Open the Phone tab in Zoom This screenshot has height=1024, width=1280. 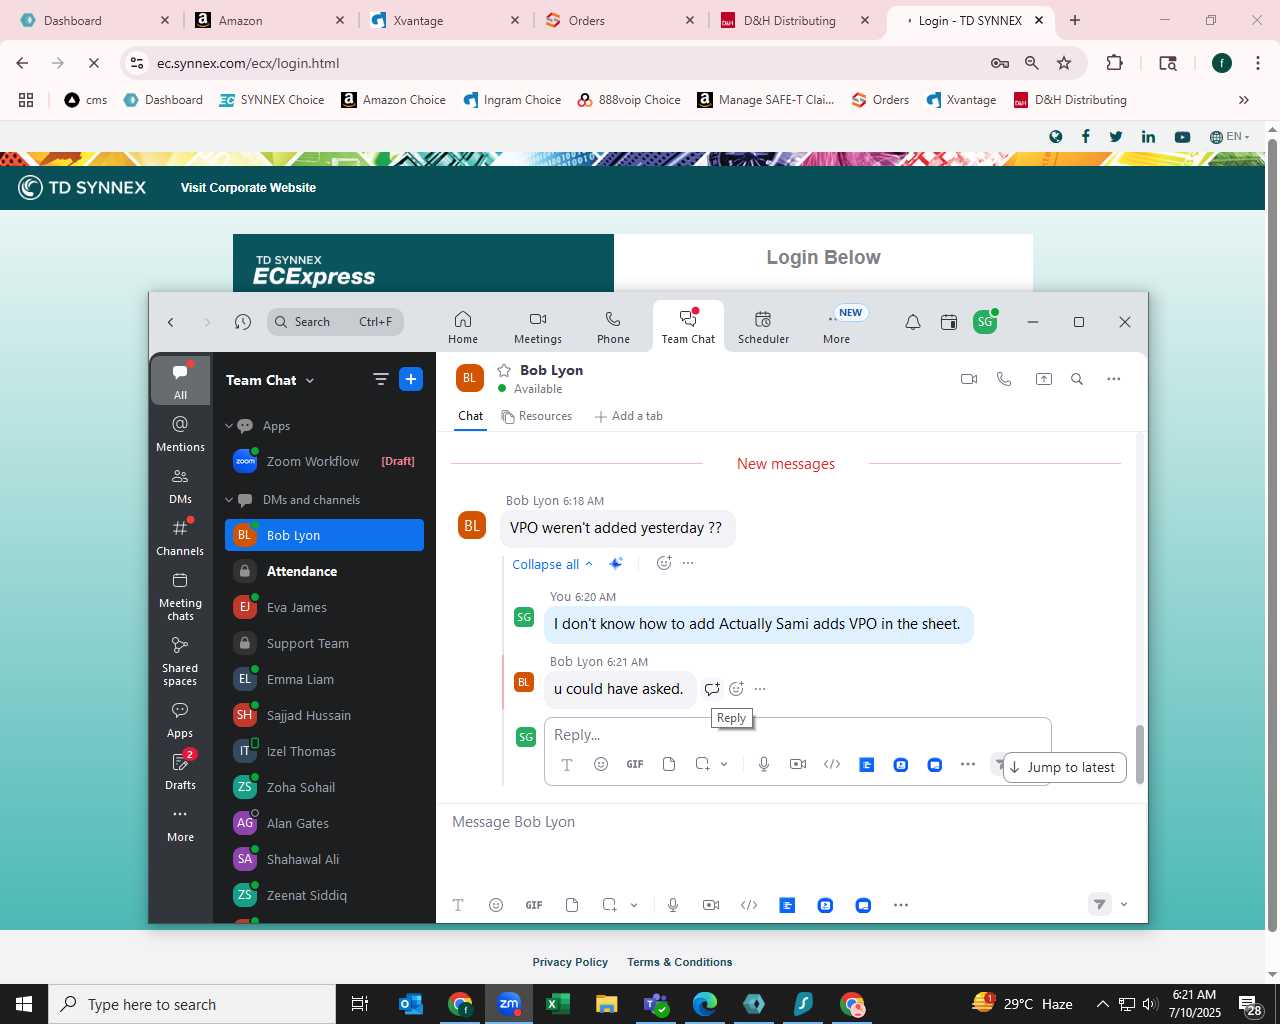tap(613, 327)
